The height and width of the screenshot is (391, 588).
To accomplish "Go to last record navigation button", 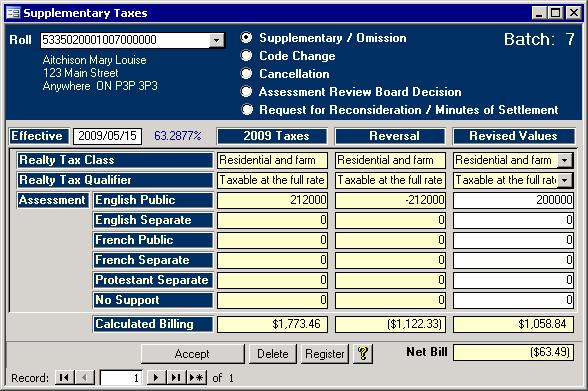I will click(176, 378).
